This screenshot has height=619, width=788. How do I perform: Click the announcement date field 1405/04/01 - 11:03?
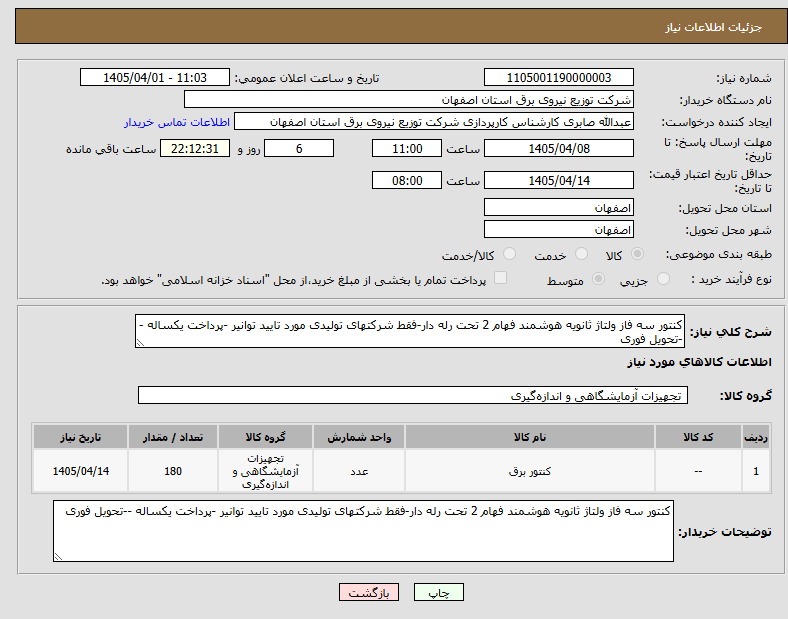point(155,77)
